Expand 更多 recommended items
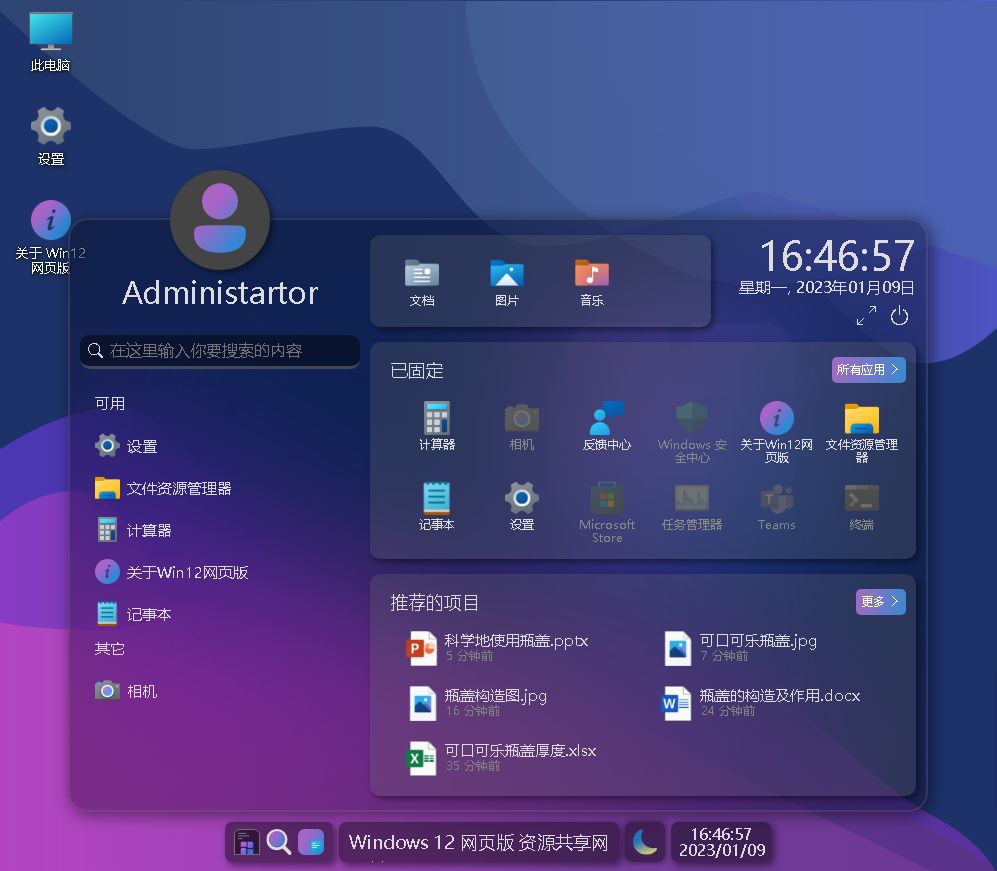 pyautogui.click(x=880, y=601)
